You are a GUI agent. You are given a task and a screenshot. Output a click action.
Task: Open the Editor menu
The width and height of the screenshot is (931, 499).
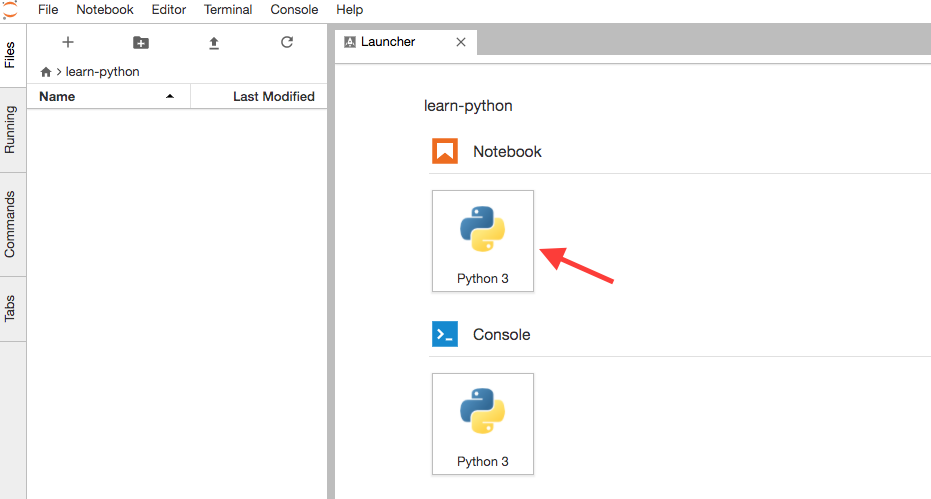pyautogui.click(x=169, y=10)
